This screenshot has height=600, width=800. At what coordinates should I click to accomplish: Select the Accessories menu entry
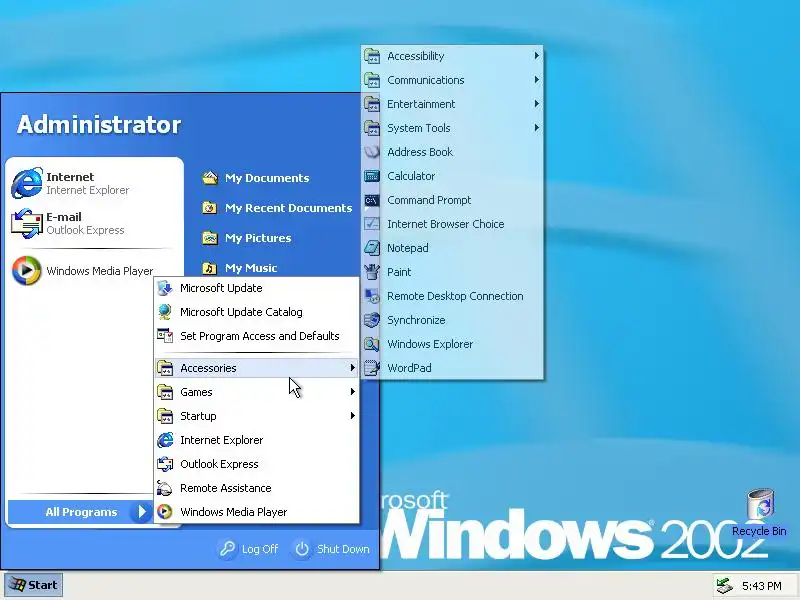coord(257,368)
